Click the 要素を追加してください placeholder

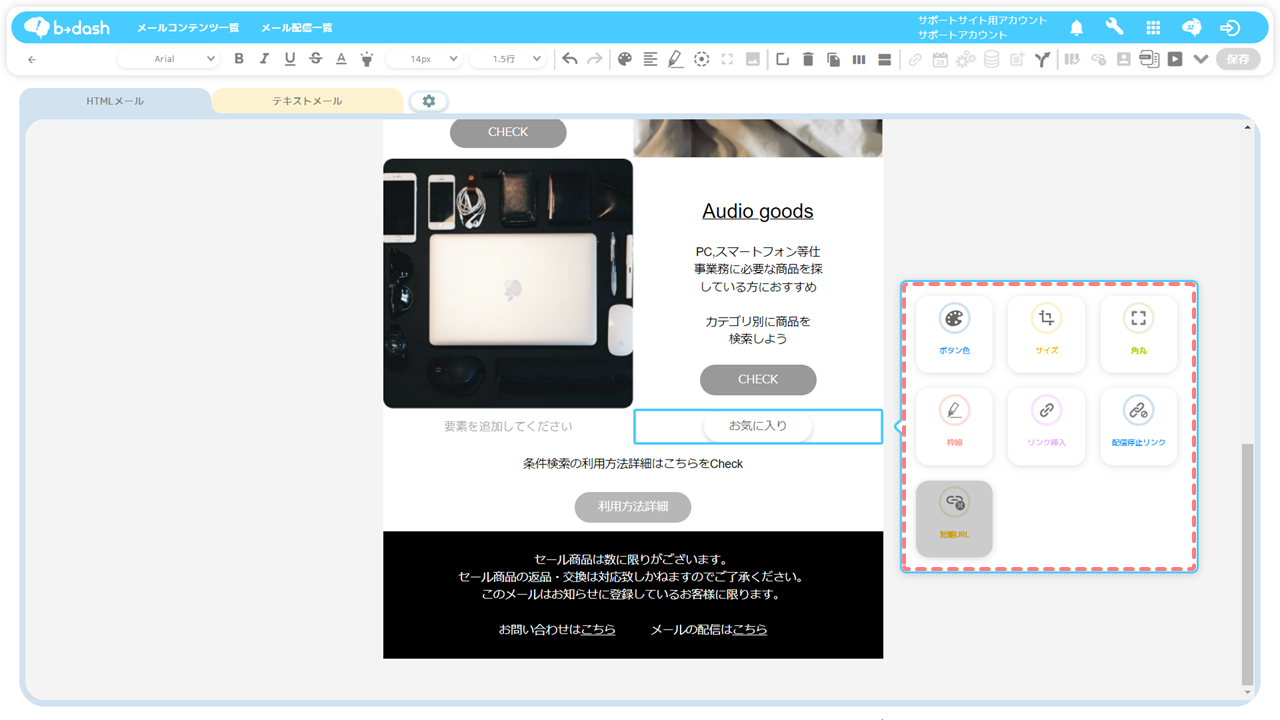pyautogui.click(x=508, y=426)
